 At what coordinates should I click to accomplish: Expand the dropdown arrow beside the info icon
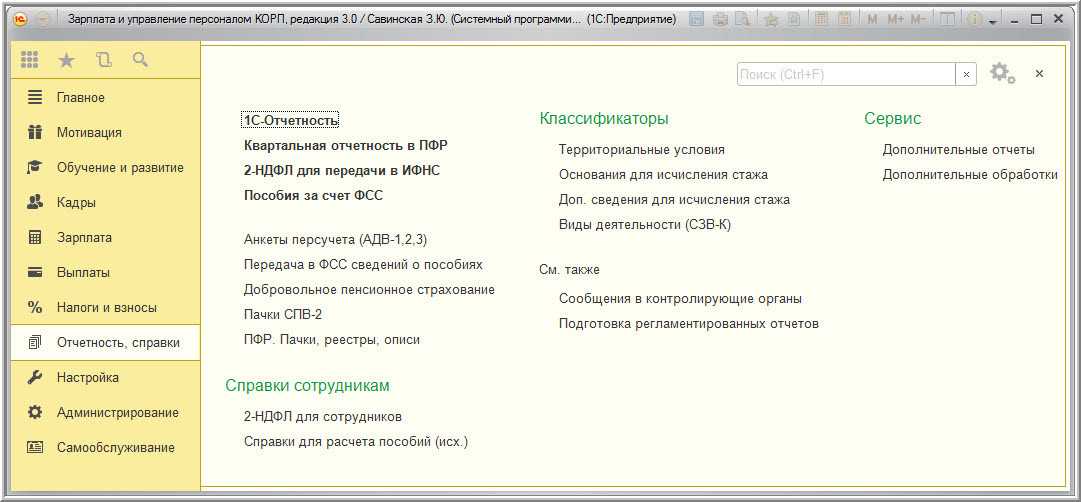[993, 21]
